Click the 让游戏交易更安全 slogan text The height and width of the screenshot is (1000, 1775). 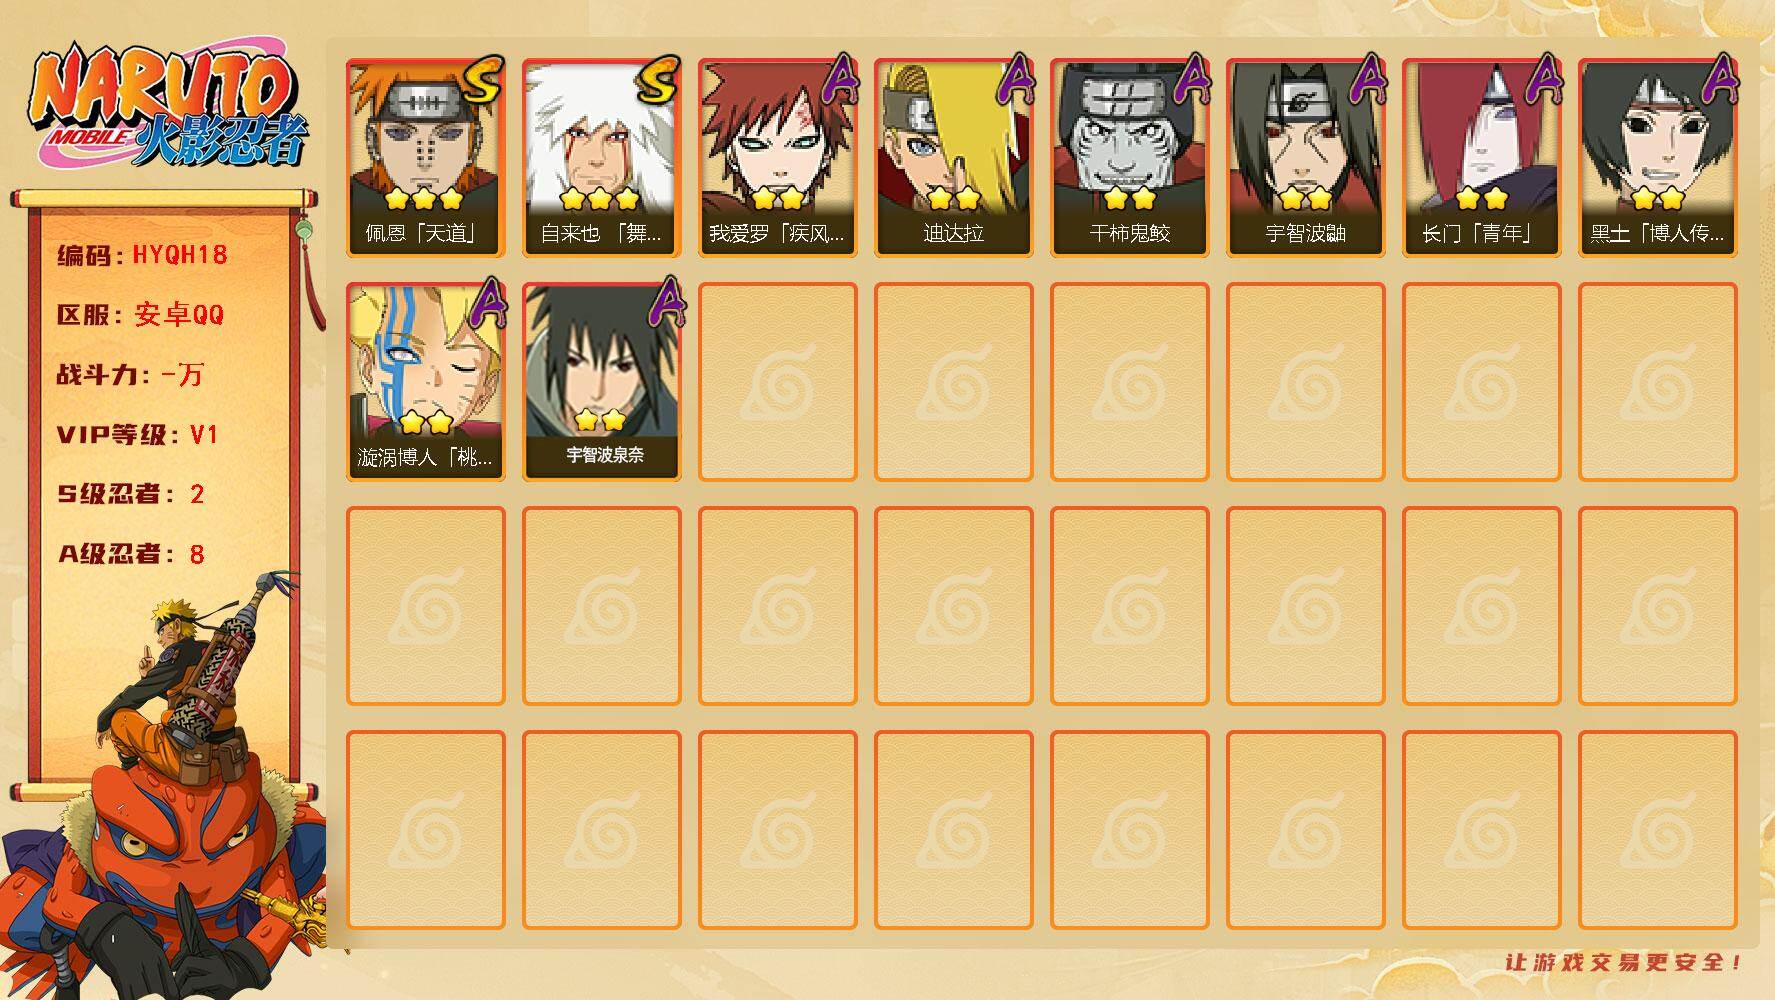tap(1624, 962)
